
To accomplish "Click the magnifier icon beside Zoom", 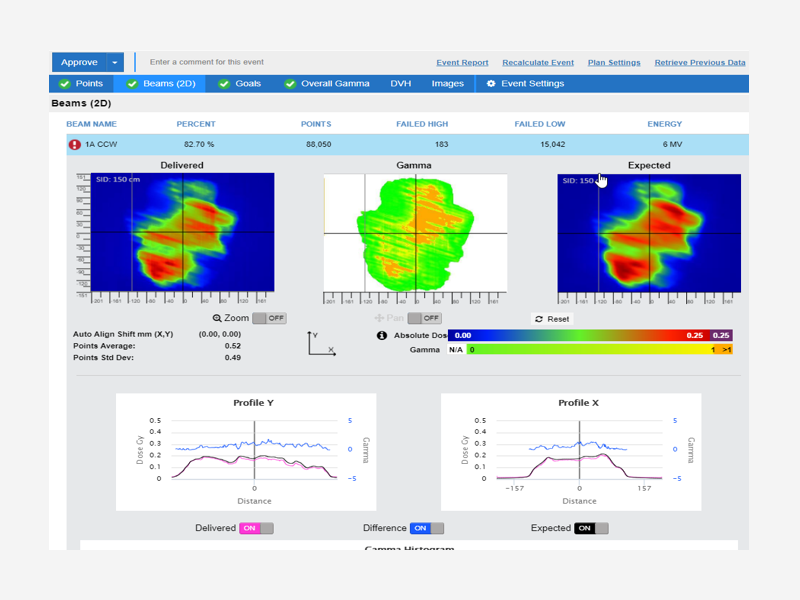I will (x=217, y=318).
